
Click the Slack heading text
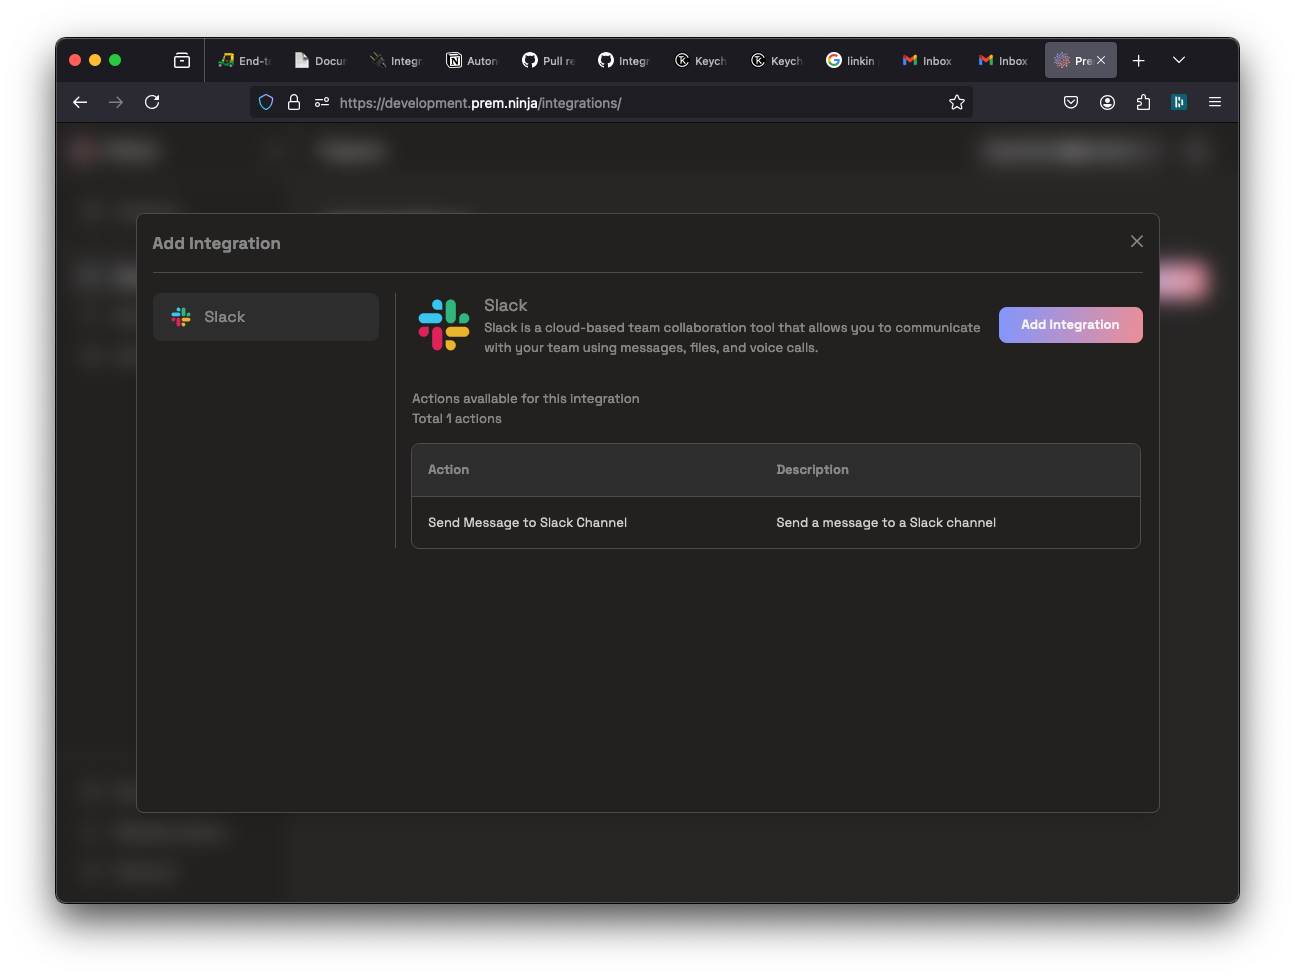[x=506, y=305]
